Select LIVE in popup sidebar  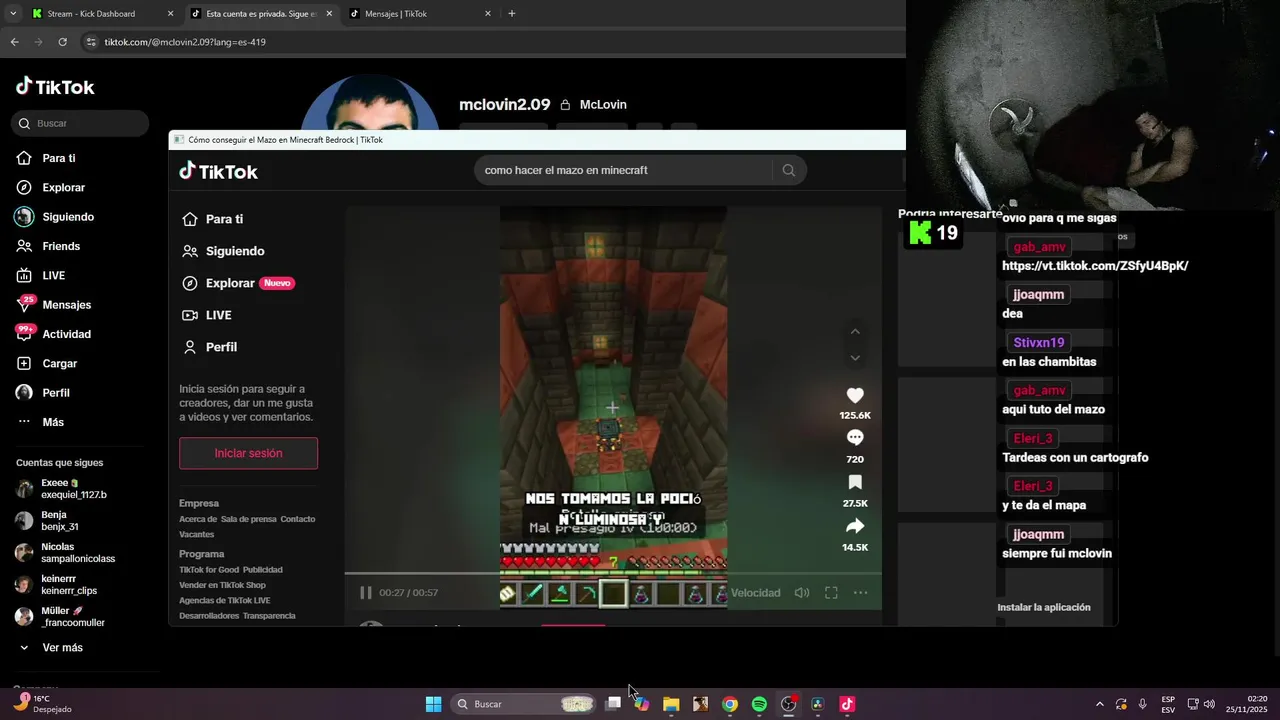click(207, 315)
